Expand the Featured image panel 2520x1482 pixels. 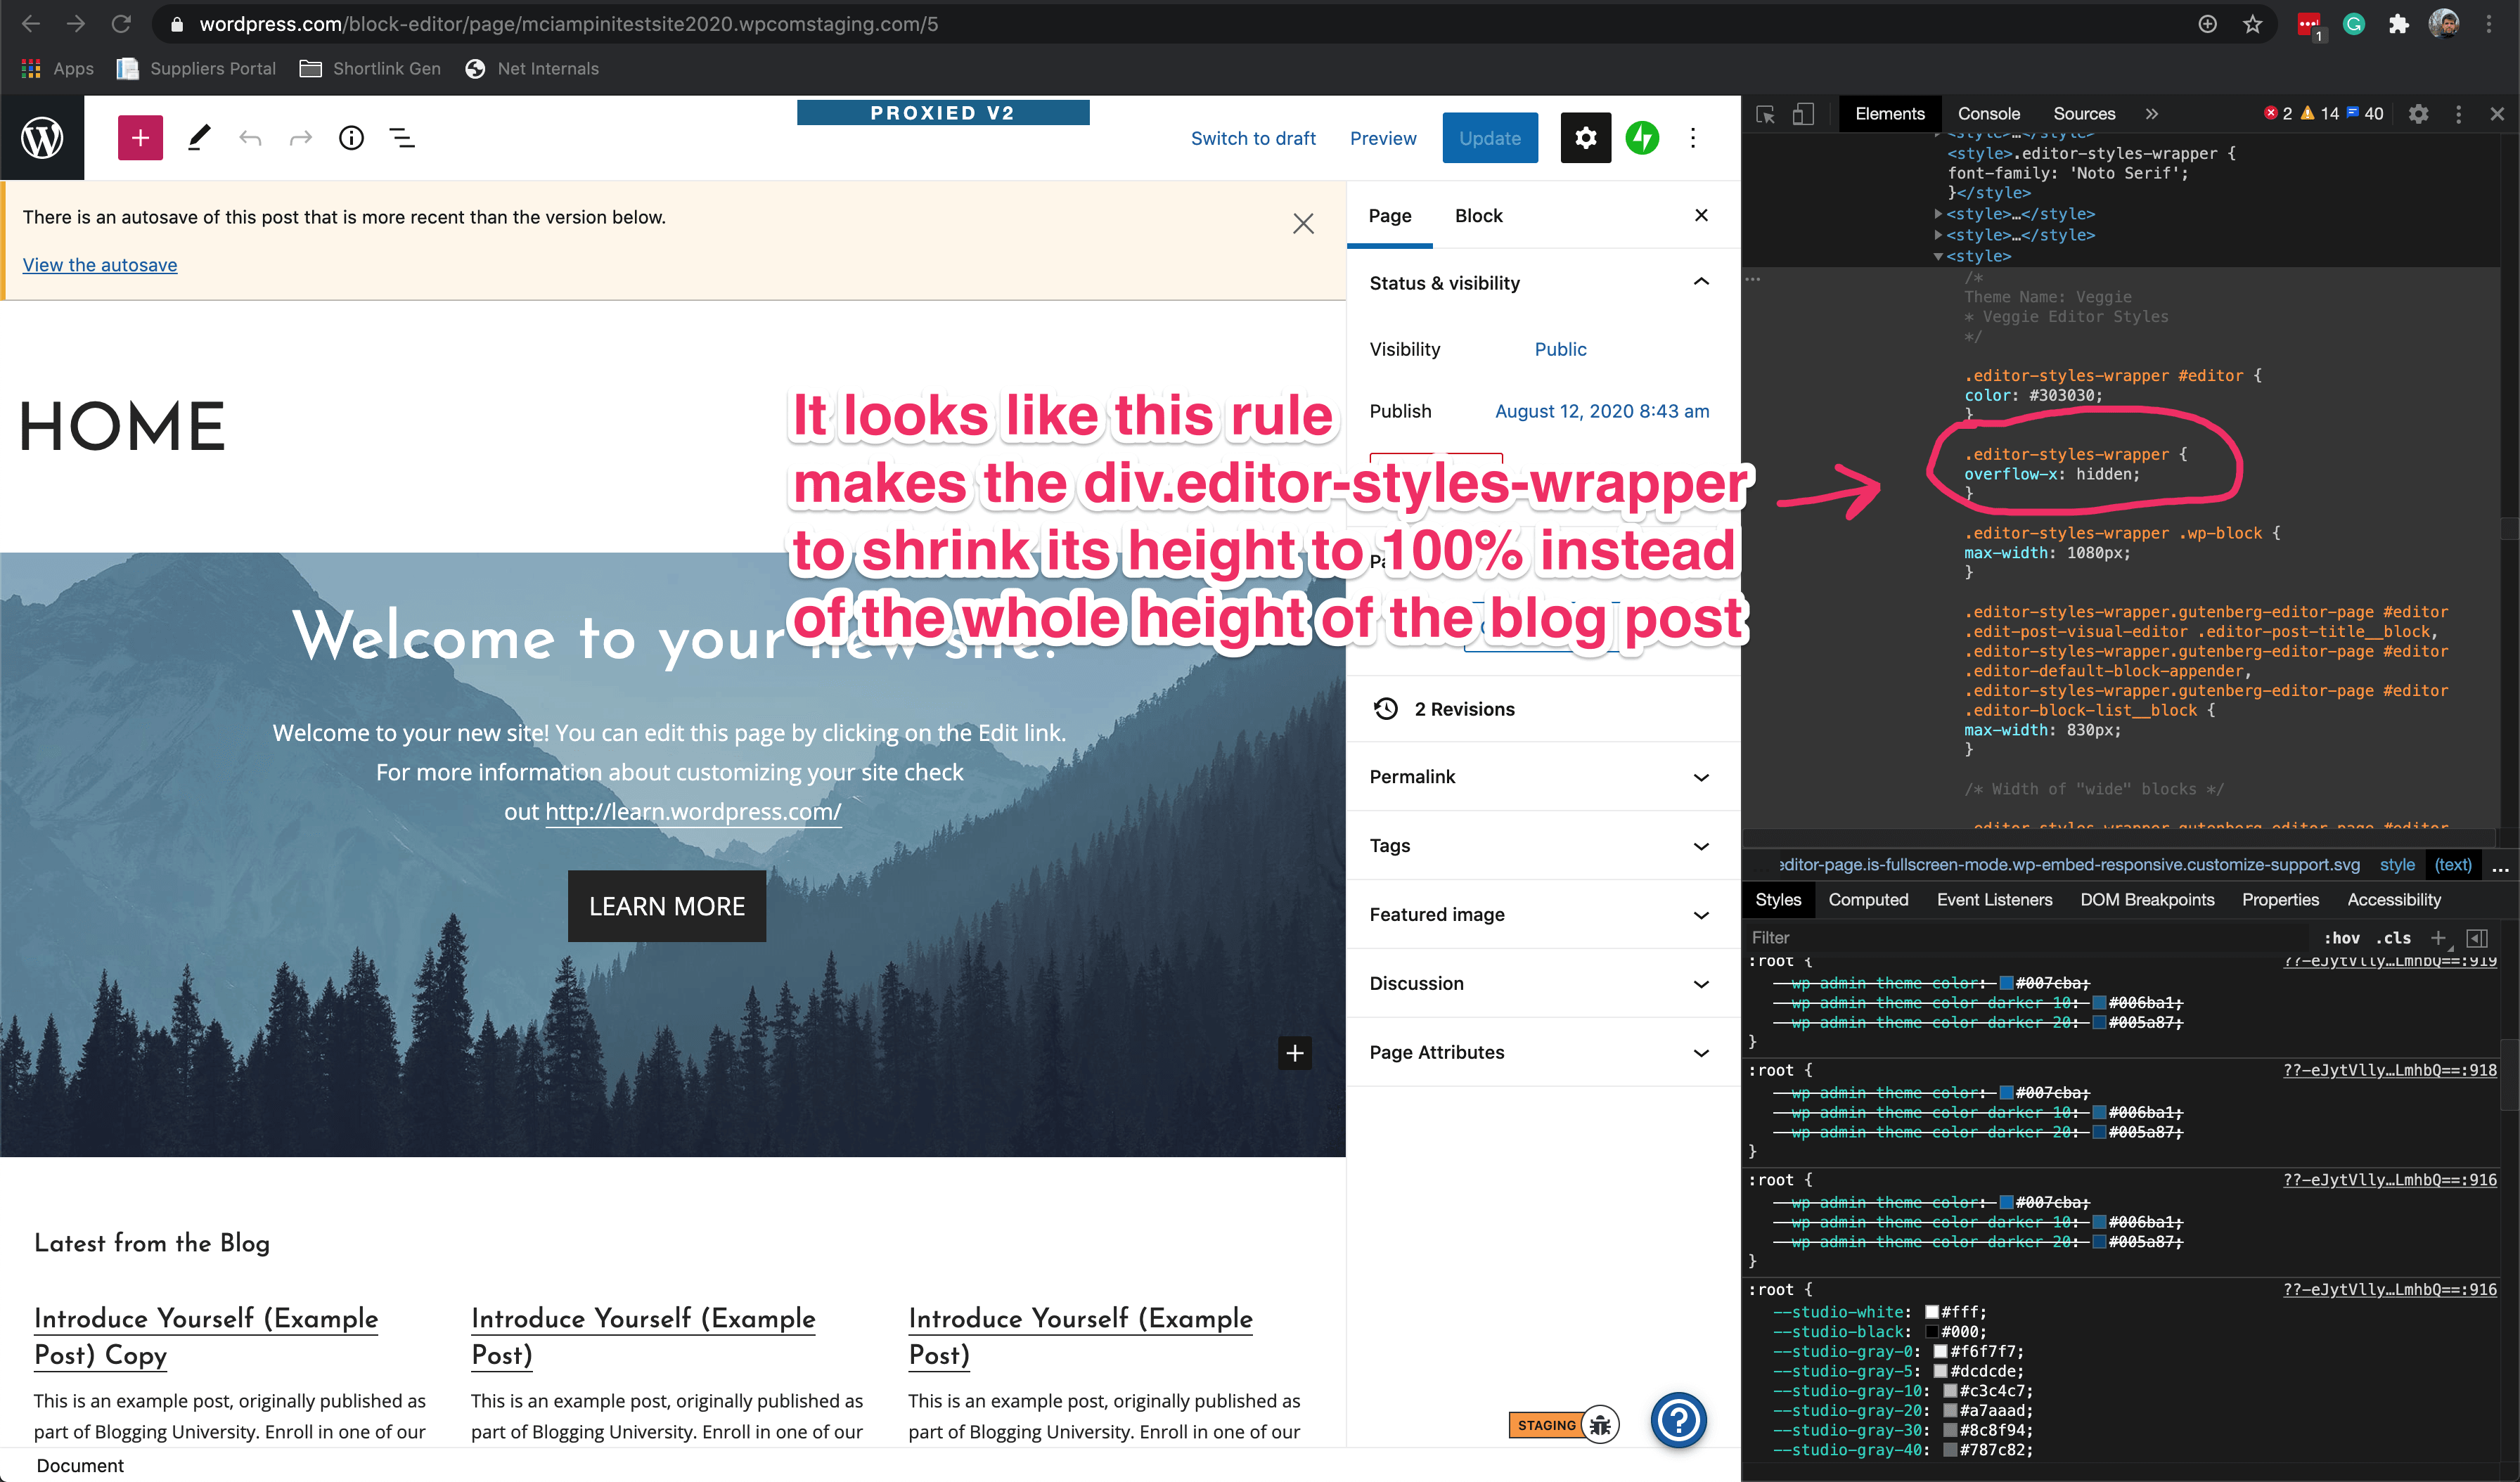1701,915
